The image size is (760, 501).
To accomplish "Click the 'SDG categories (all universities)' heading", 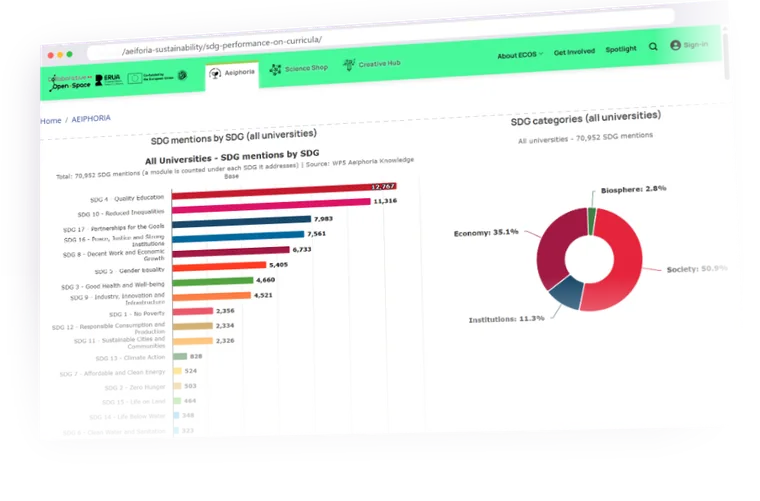I will point(586,118).
